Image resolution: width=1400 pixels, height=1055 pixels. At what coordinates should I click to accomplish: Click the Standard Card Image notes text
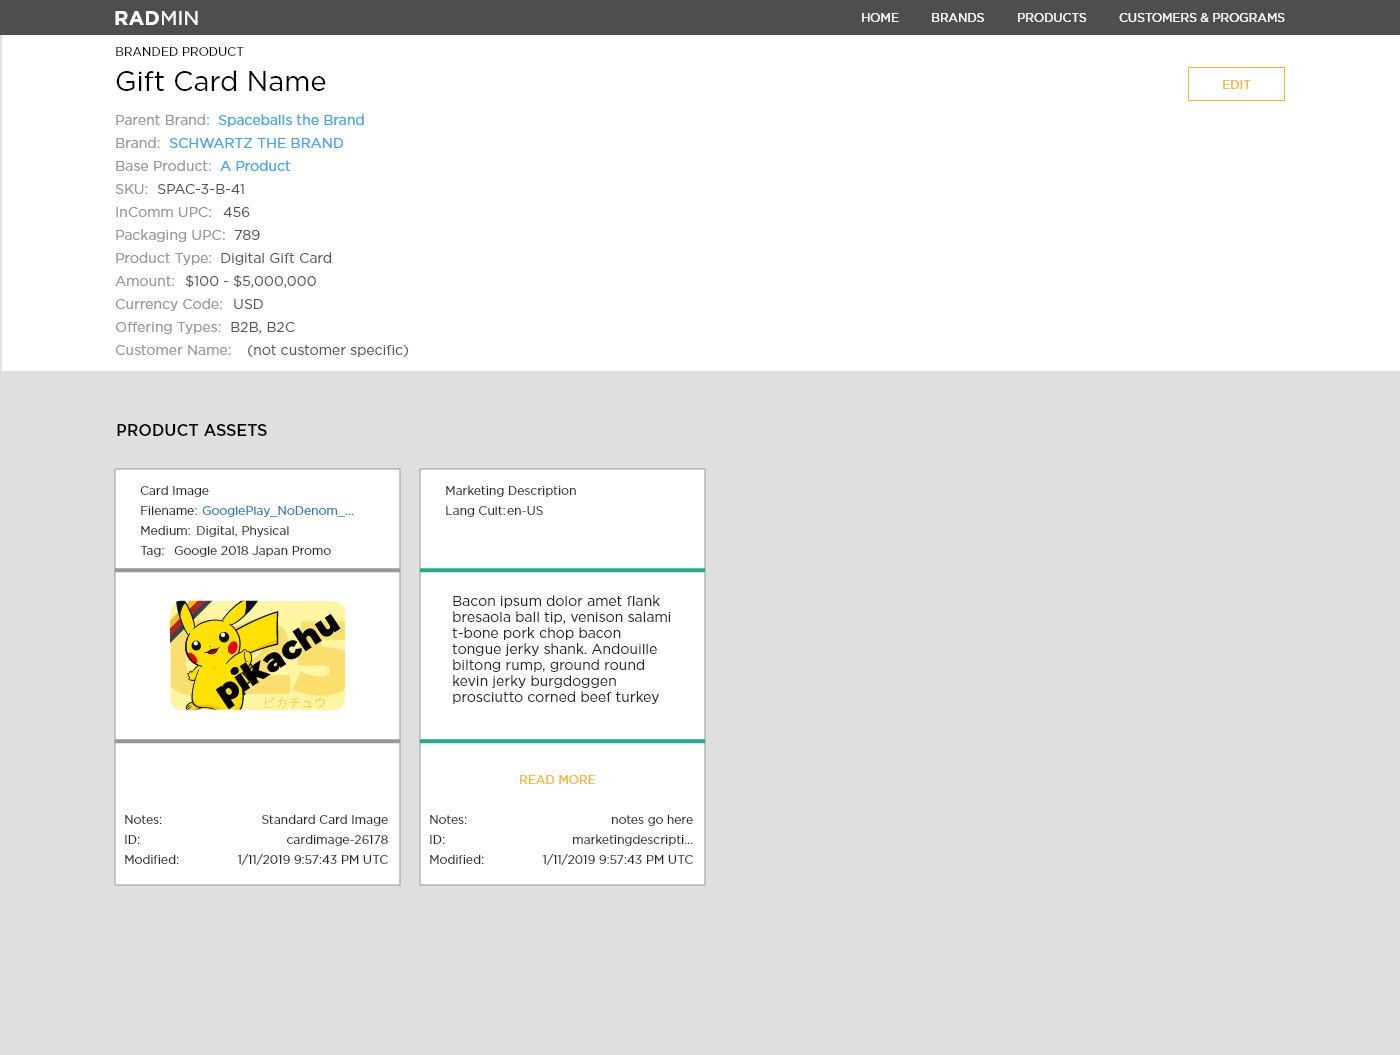[x=324, y=819]
